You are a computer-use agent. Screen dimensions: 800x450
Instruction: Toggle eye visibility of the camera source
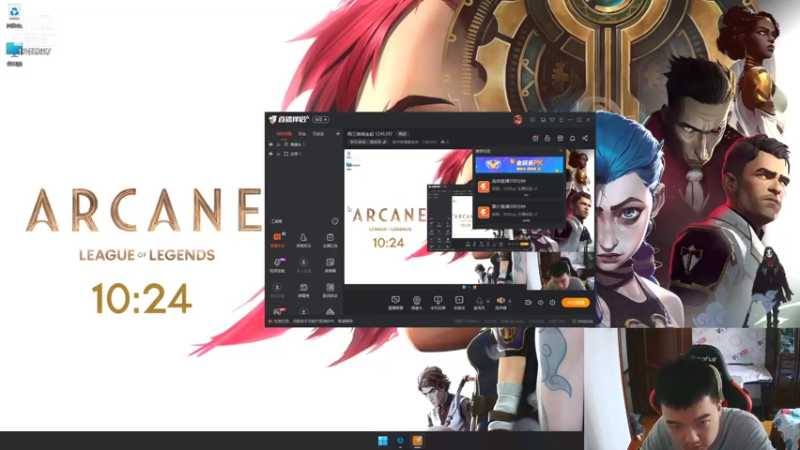coord(271,144)
